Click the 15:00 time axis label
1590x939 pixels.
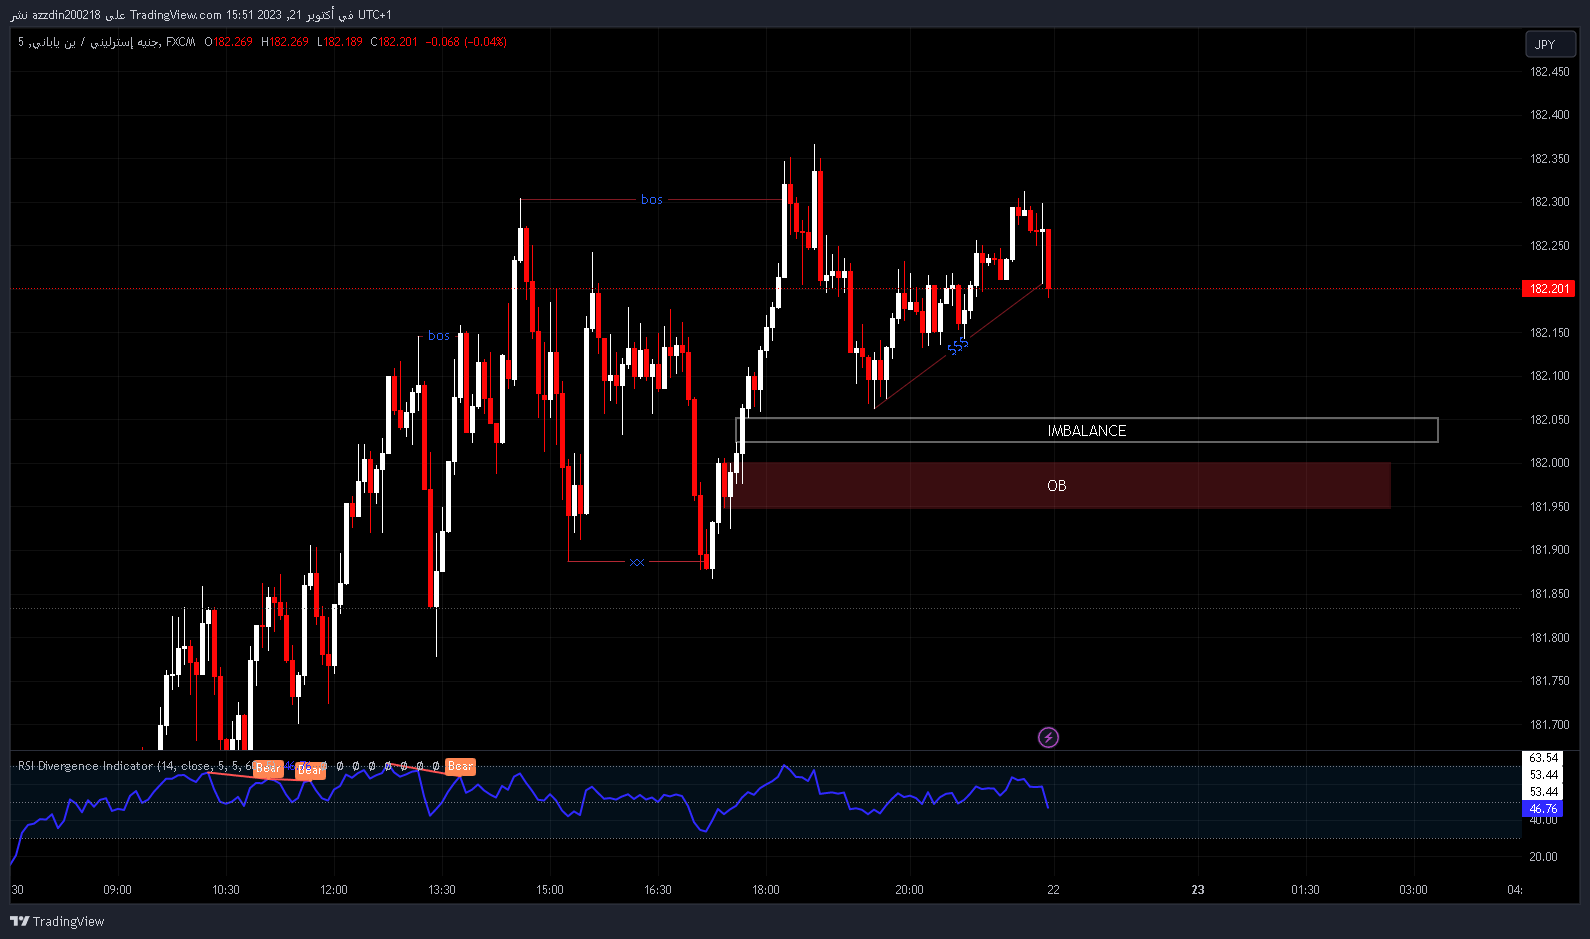[550, 890]
